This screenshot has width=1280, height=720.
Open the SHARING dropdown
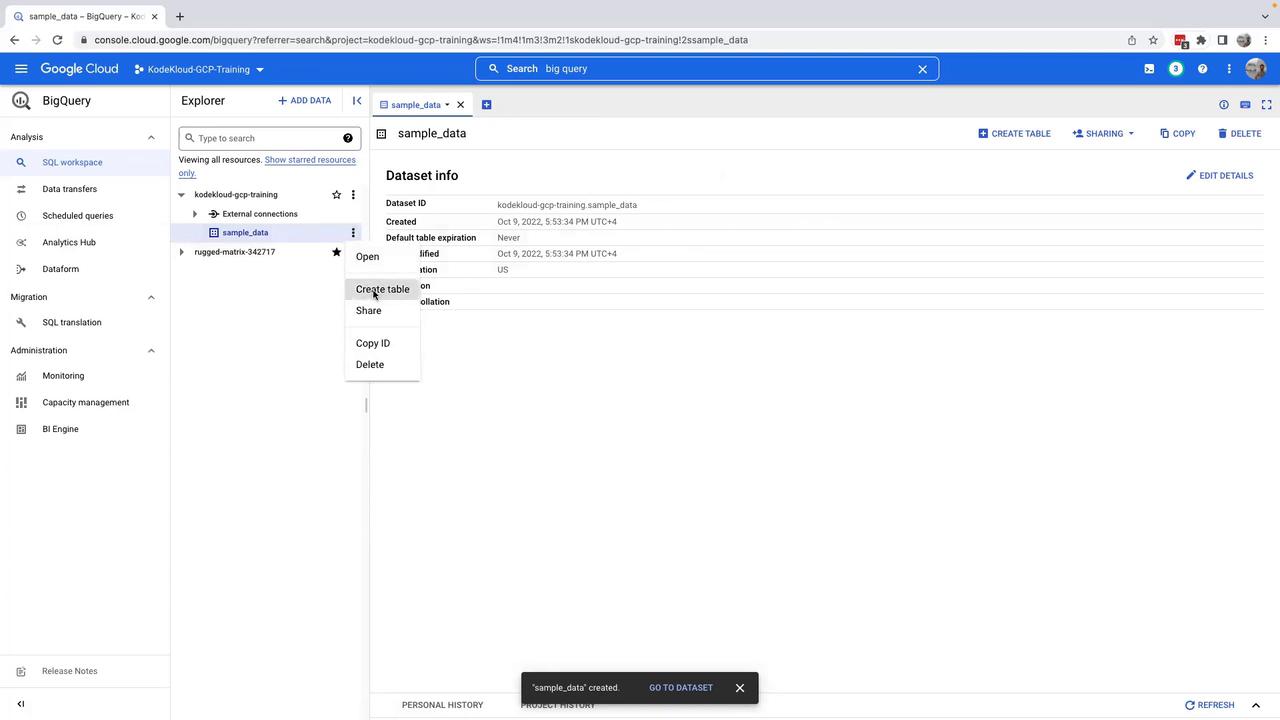(x=1104, y=134)
